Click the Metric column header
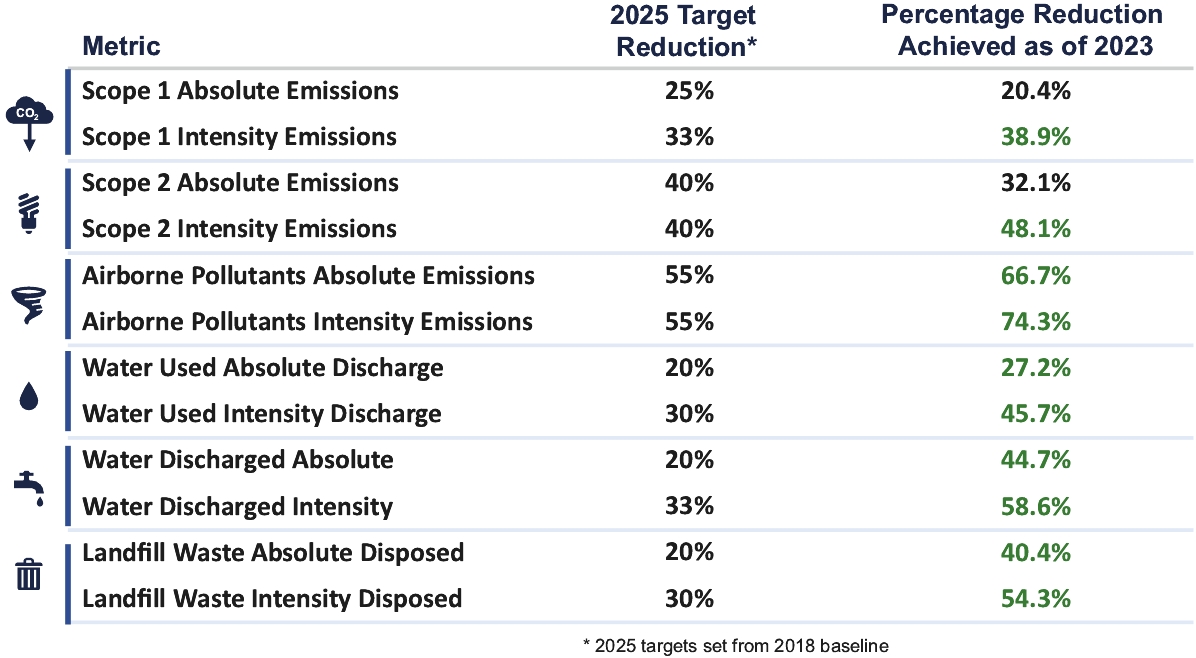Image resolution: width=1196 pixels, height=658 pixels. [121, 46]
